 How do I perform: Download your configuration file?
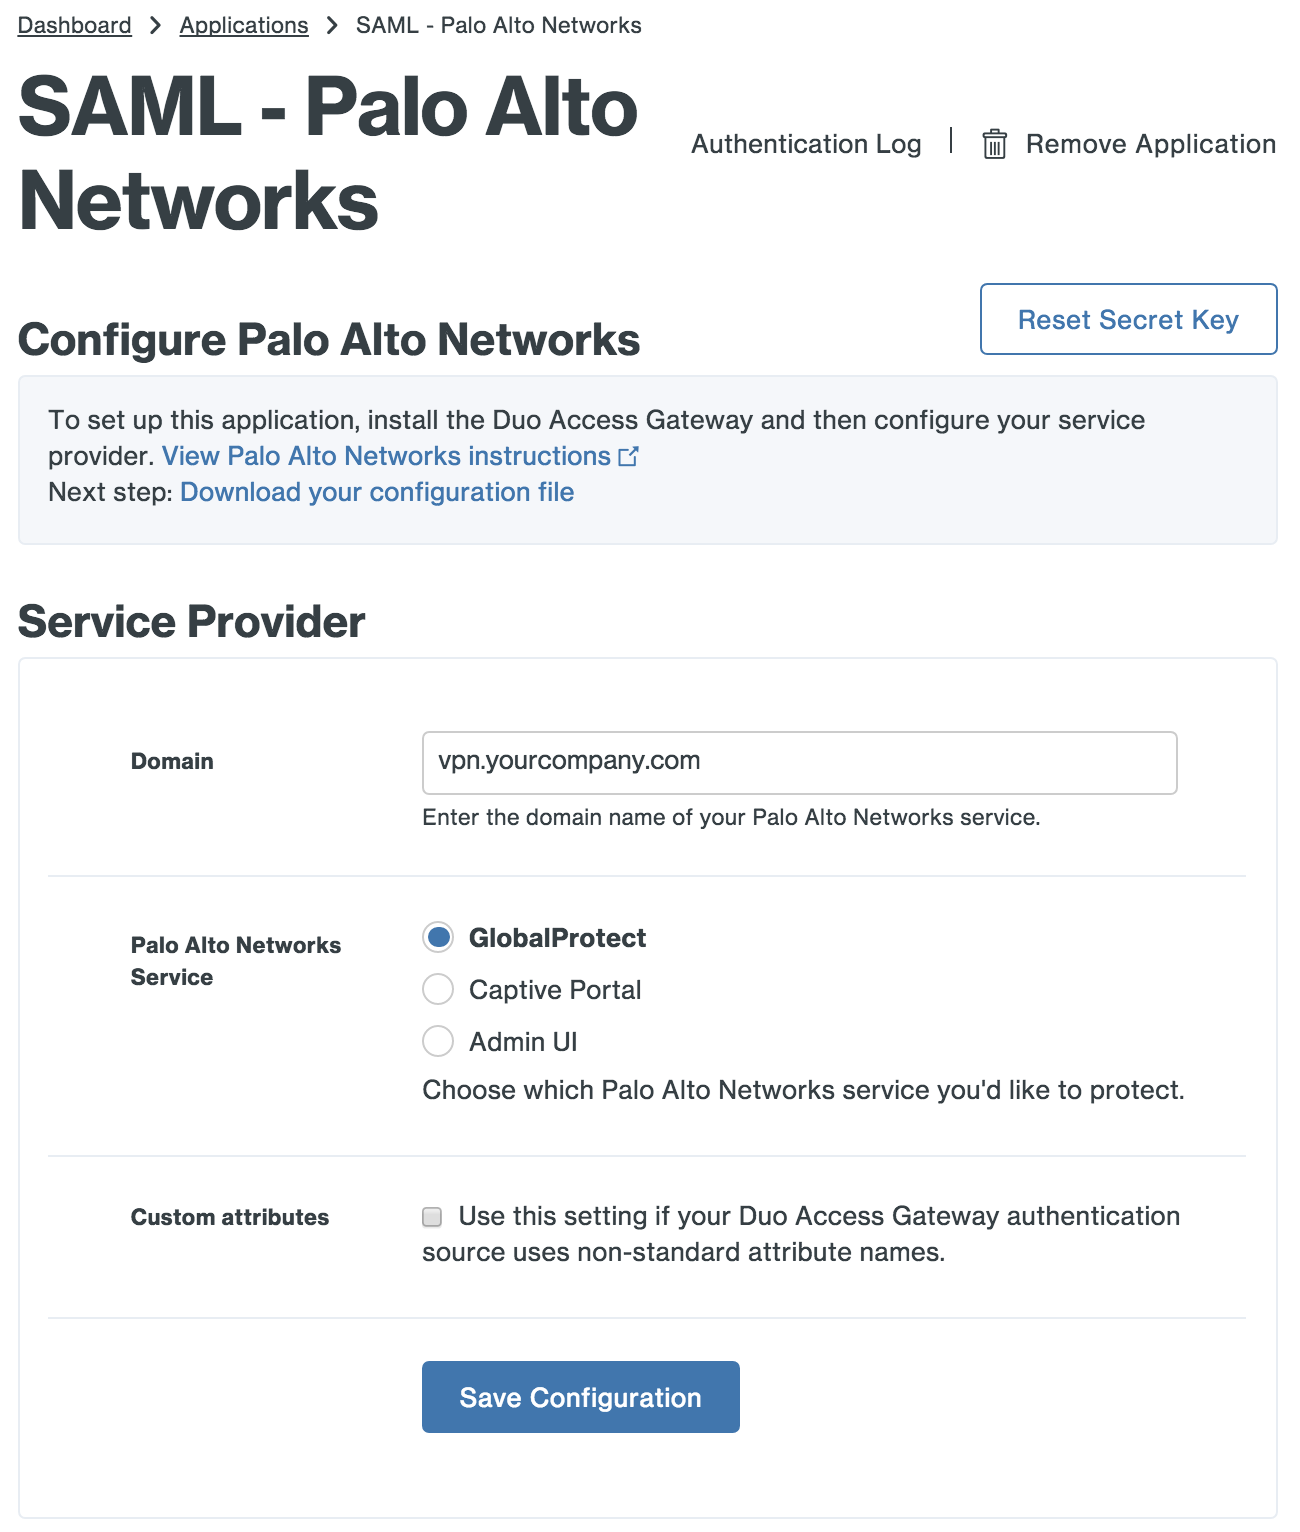pyautogui.click(x=377, y=492)
